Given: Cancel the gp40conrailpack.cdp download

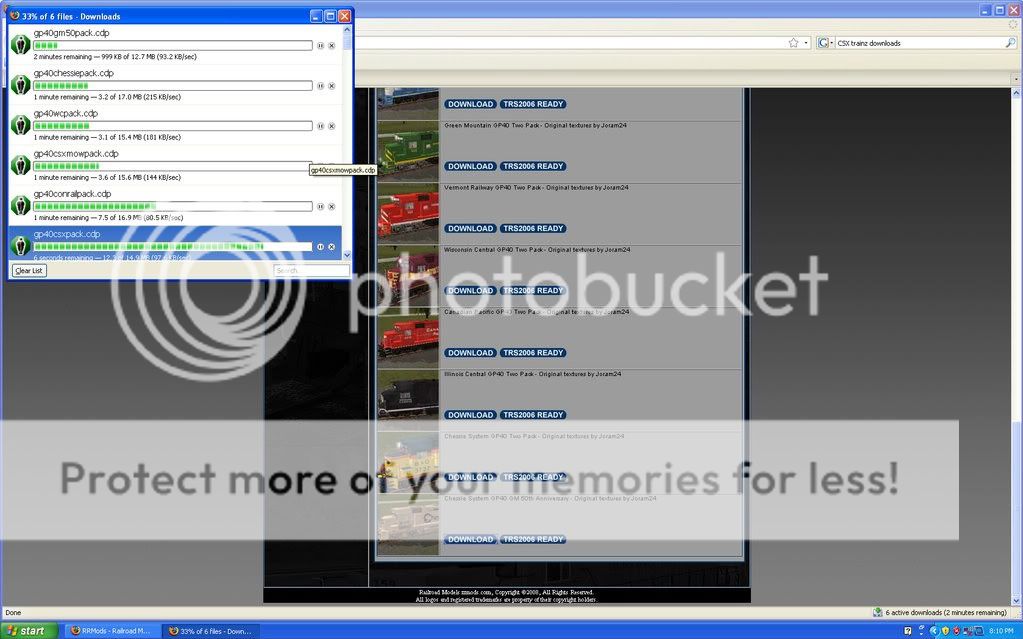Looking at the screenshot, I should [x=331, y=206].
